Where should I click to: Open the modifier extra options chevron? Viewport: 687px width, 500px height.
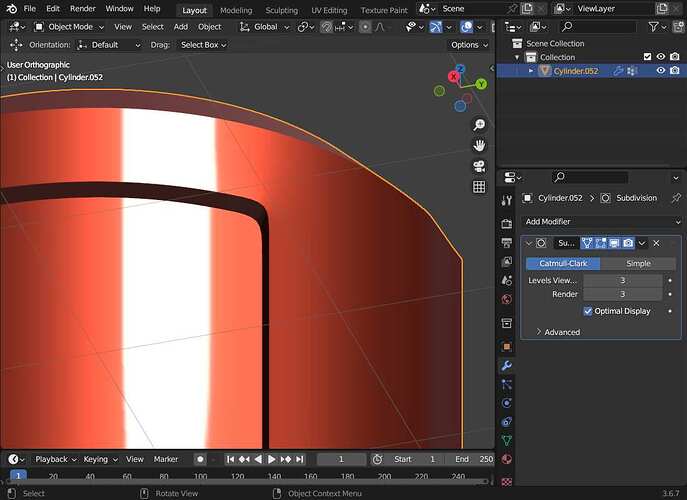pyautogui.click(x=642, y=243)
